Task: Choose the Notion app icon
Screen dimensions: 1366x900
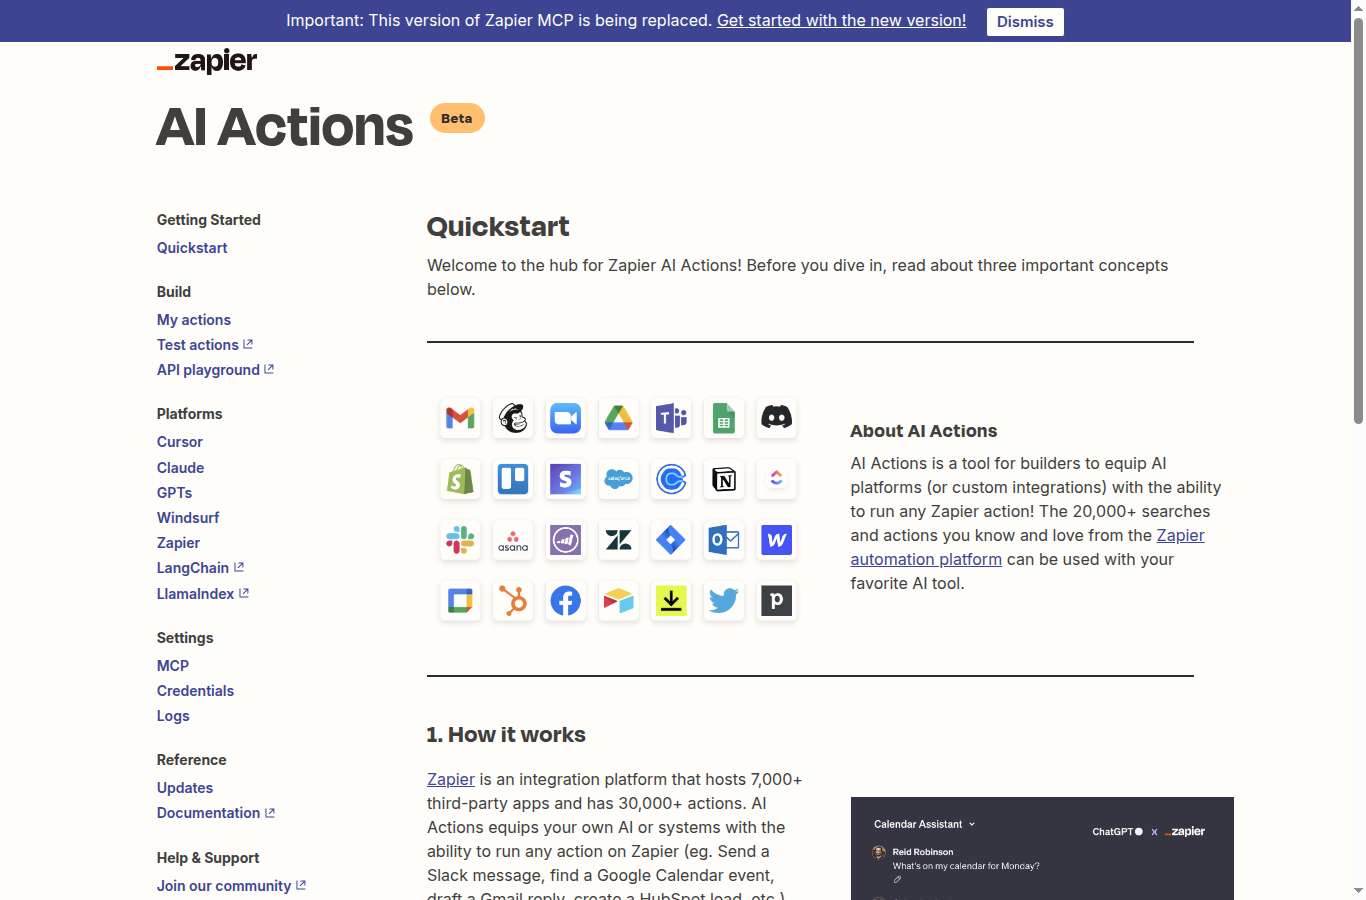Action: pos(724,479)
